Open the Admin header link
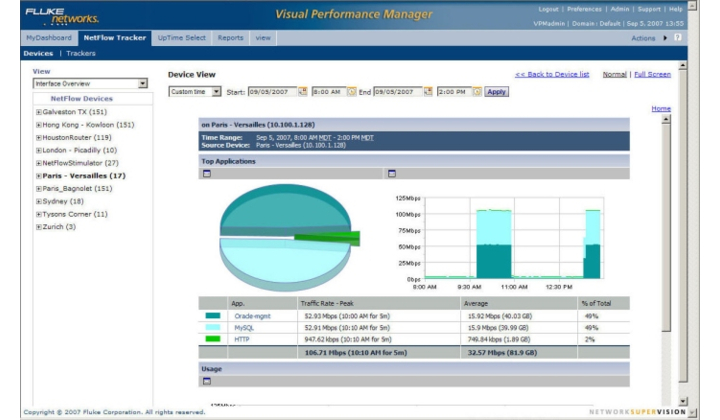Screen dimensions: 720x420 pos(619,9)
